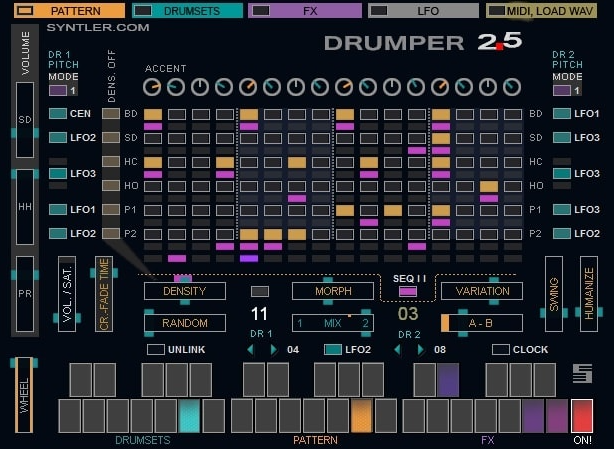Click the purple FX black key
The image size is (614, 449).
448,380
